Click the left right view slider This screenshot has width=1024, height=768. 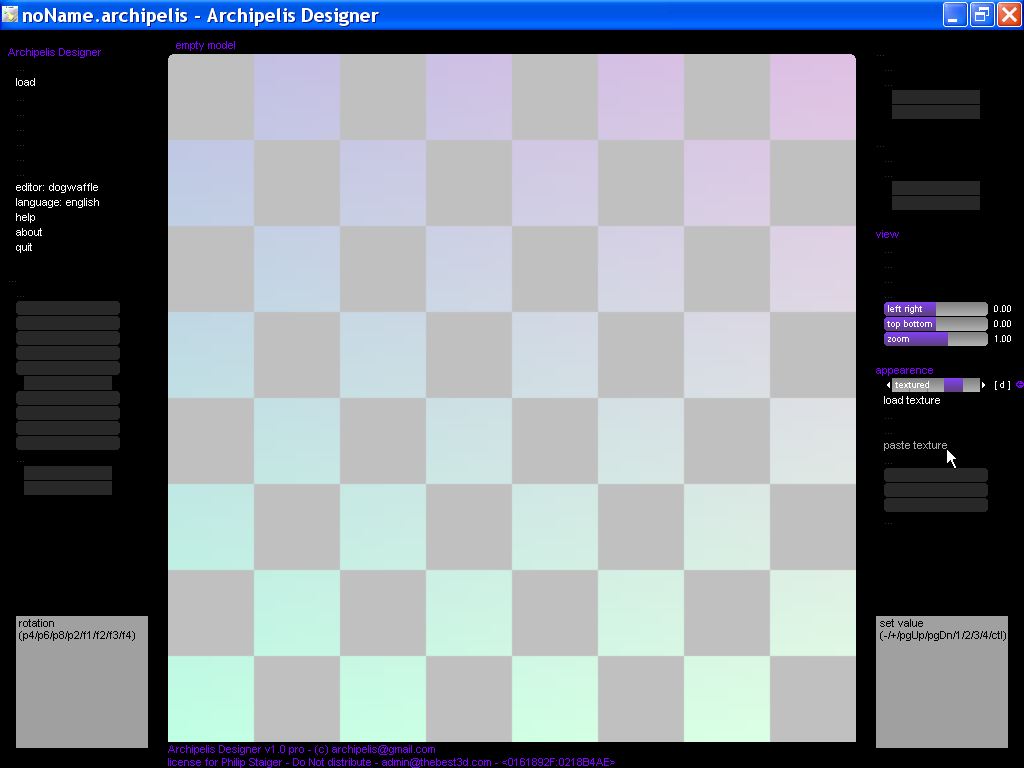(x=935, y=309)
